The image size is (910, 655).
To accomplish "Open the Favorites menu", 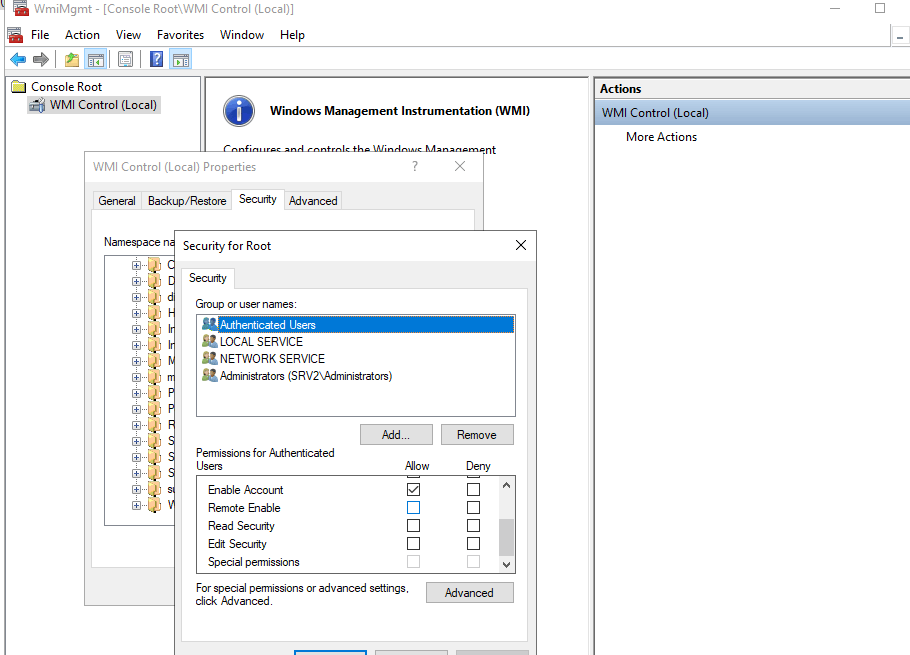I will tap(180, 35).
